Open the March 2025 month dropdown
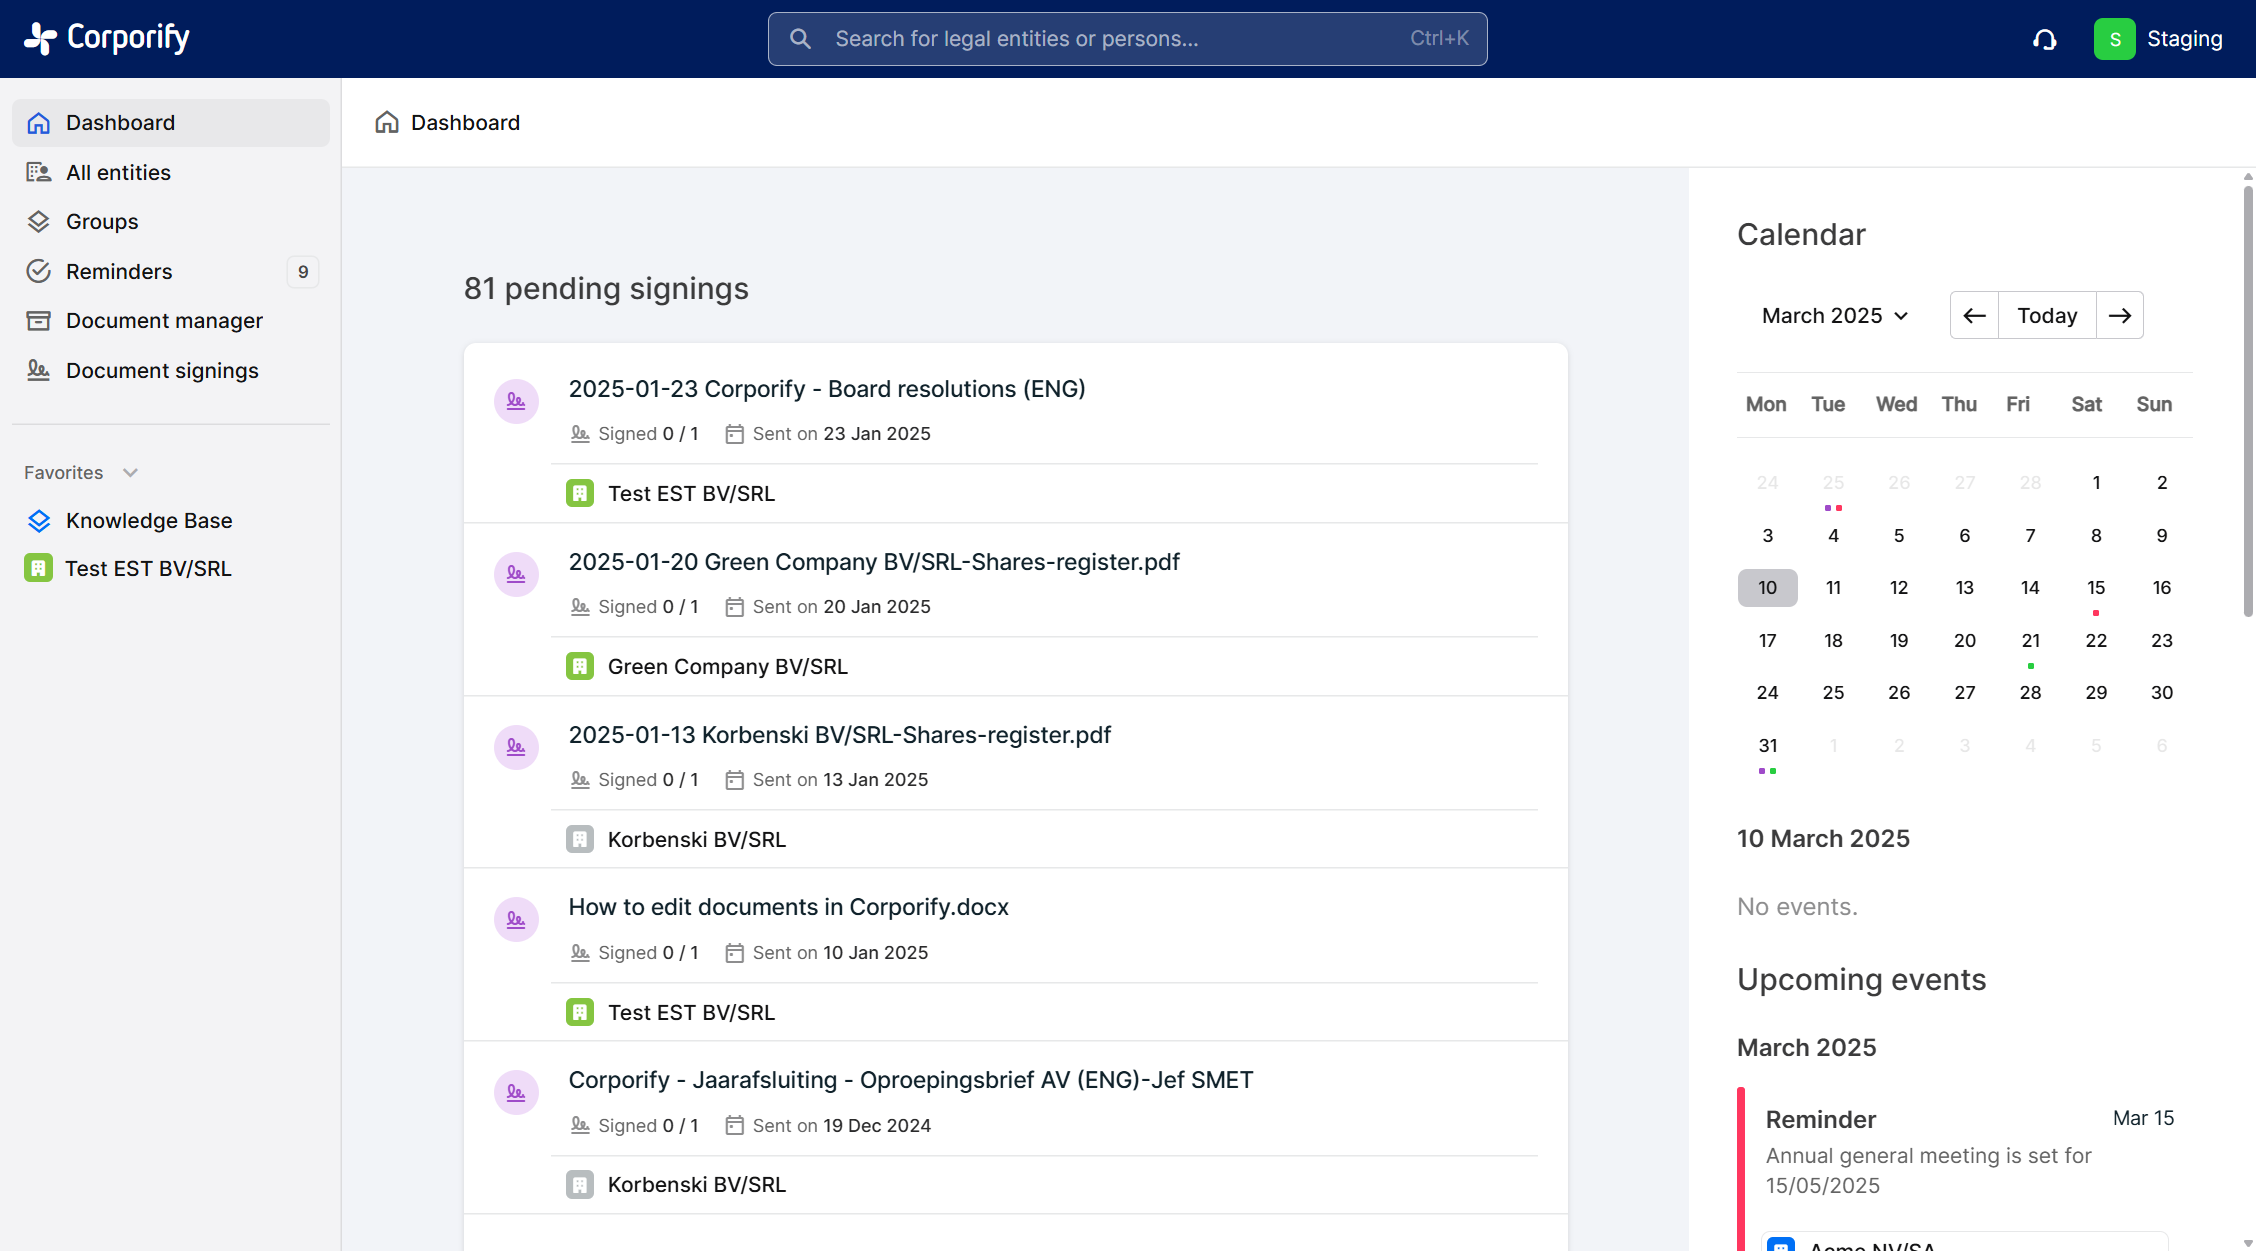 (1835, 315)
